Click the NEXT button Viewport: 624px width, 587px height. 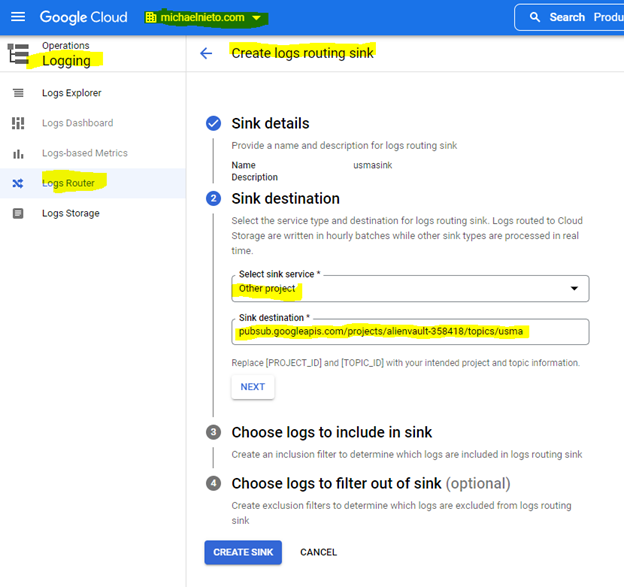click(x=253, y=387)
